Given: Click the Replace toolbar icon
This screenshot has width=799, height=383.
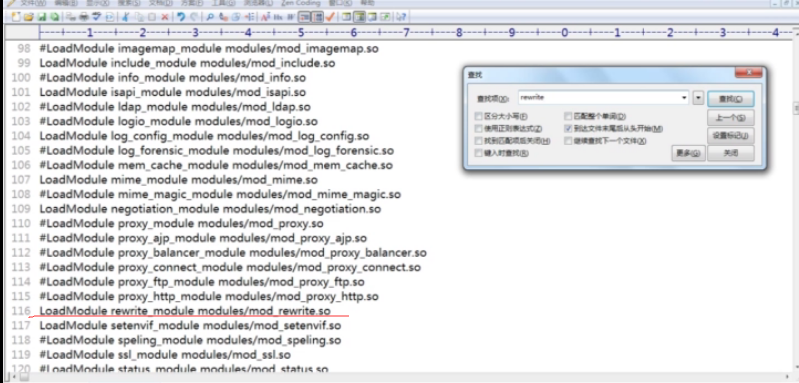Looking at the screenshot, I should click(x=223, y=17).
